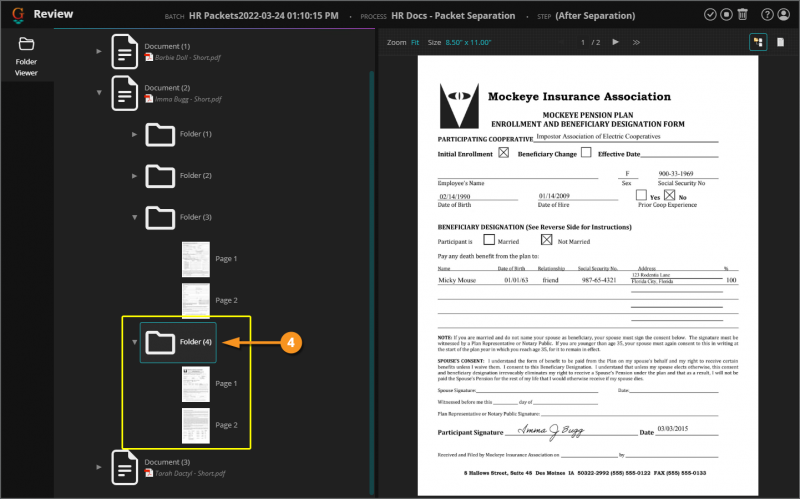Open Page 1 thumbnail under Folder (4)
The height and width of the screenshot is (499, 800).
pos(196,384)
